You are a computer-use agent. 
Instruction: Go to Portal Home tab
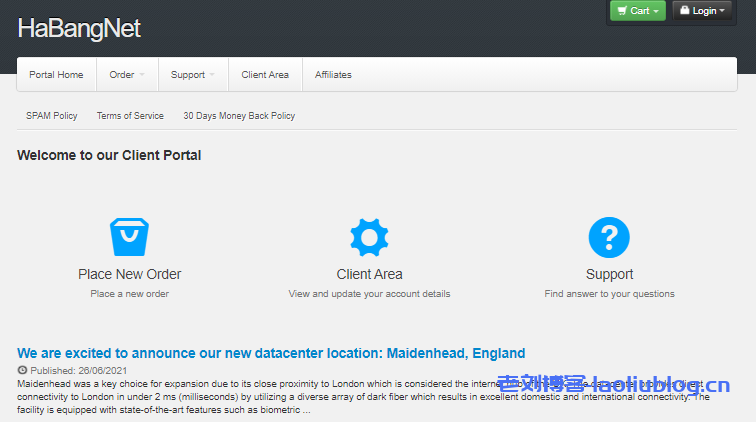point(56,75)
